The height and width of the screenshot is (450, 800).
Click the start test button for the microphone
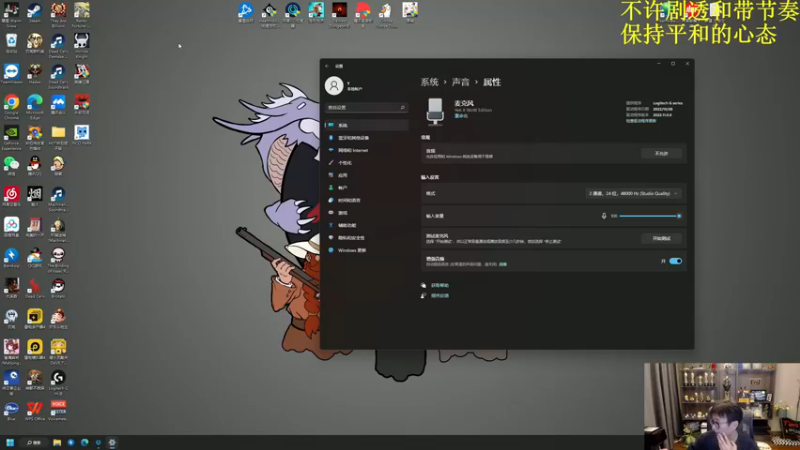pos(661,238)
